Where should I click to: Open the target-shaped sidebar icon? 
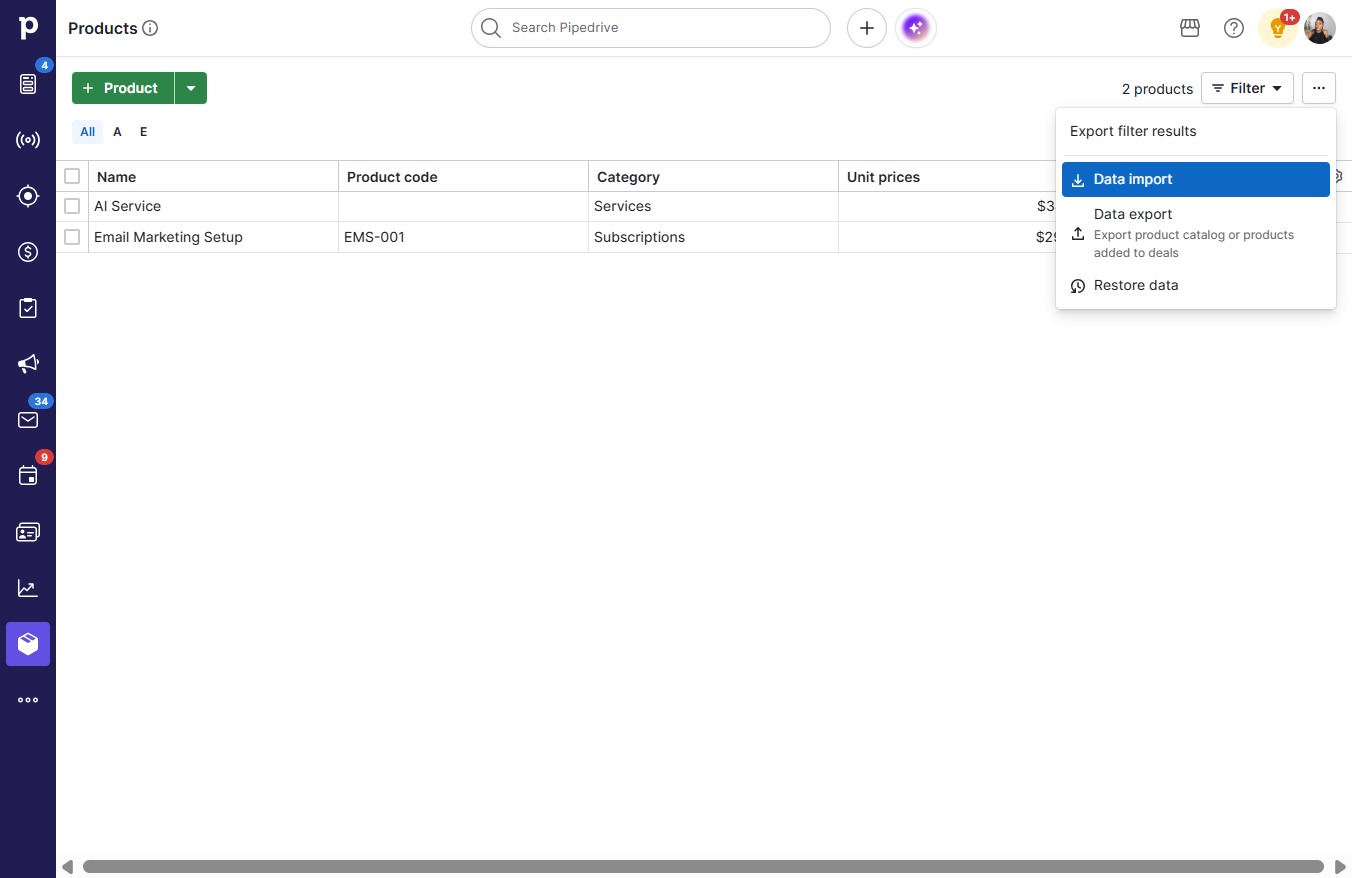coord(28,196)
